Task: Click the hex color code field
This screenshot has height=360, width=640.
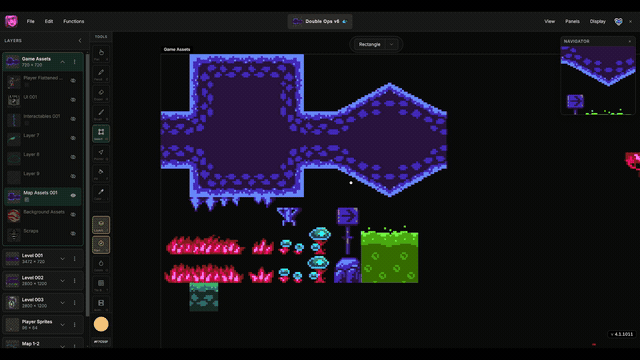Action: (x=101, y=342)
